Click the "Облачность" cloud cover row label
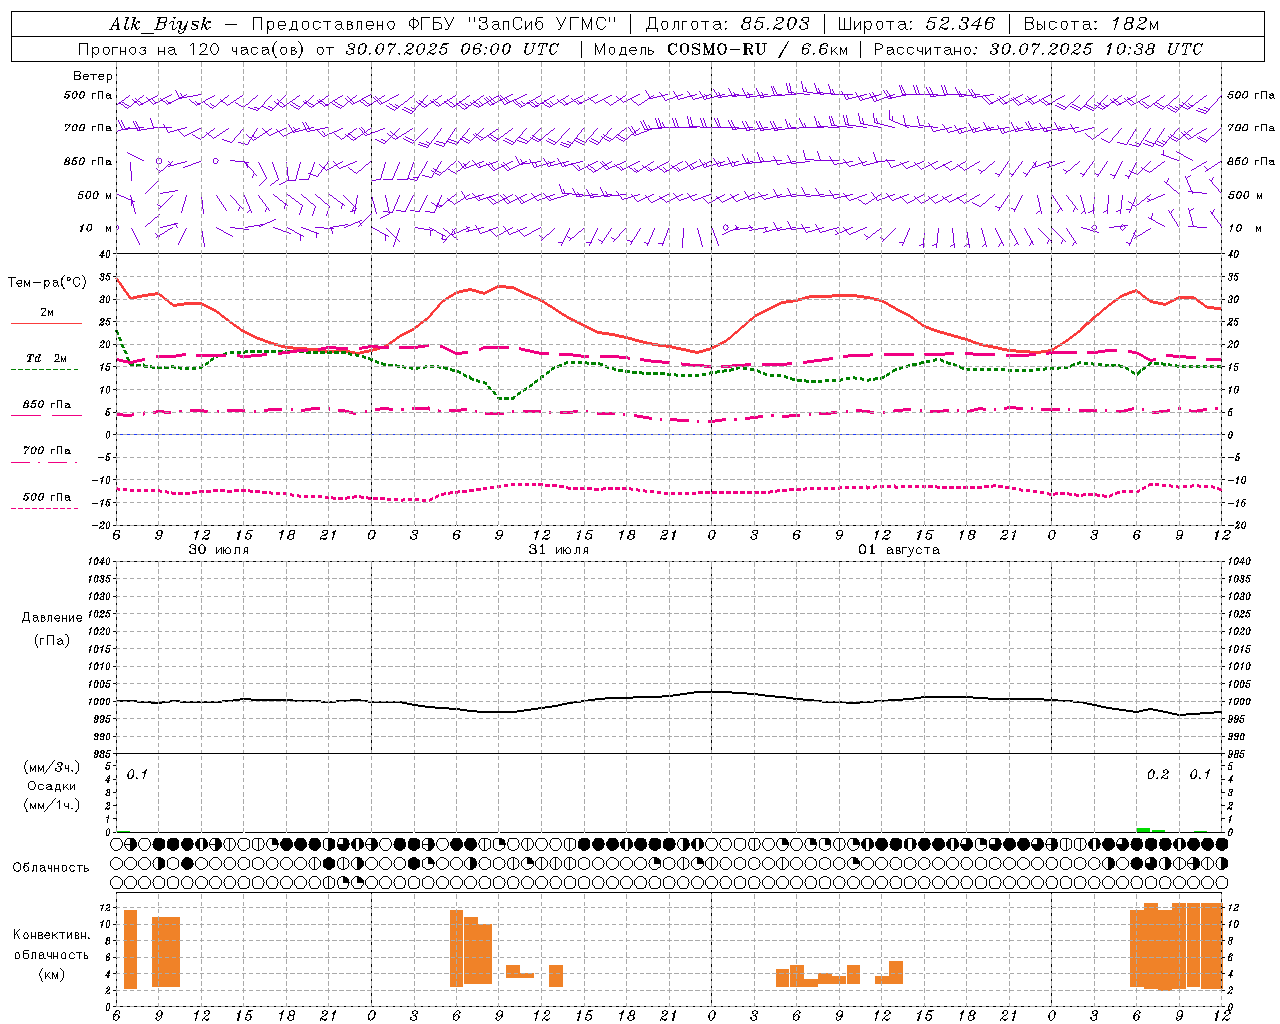Image resolution: width=1280 pixels, height=1024 pixels. [51, 867]
